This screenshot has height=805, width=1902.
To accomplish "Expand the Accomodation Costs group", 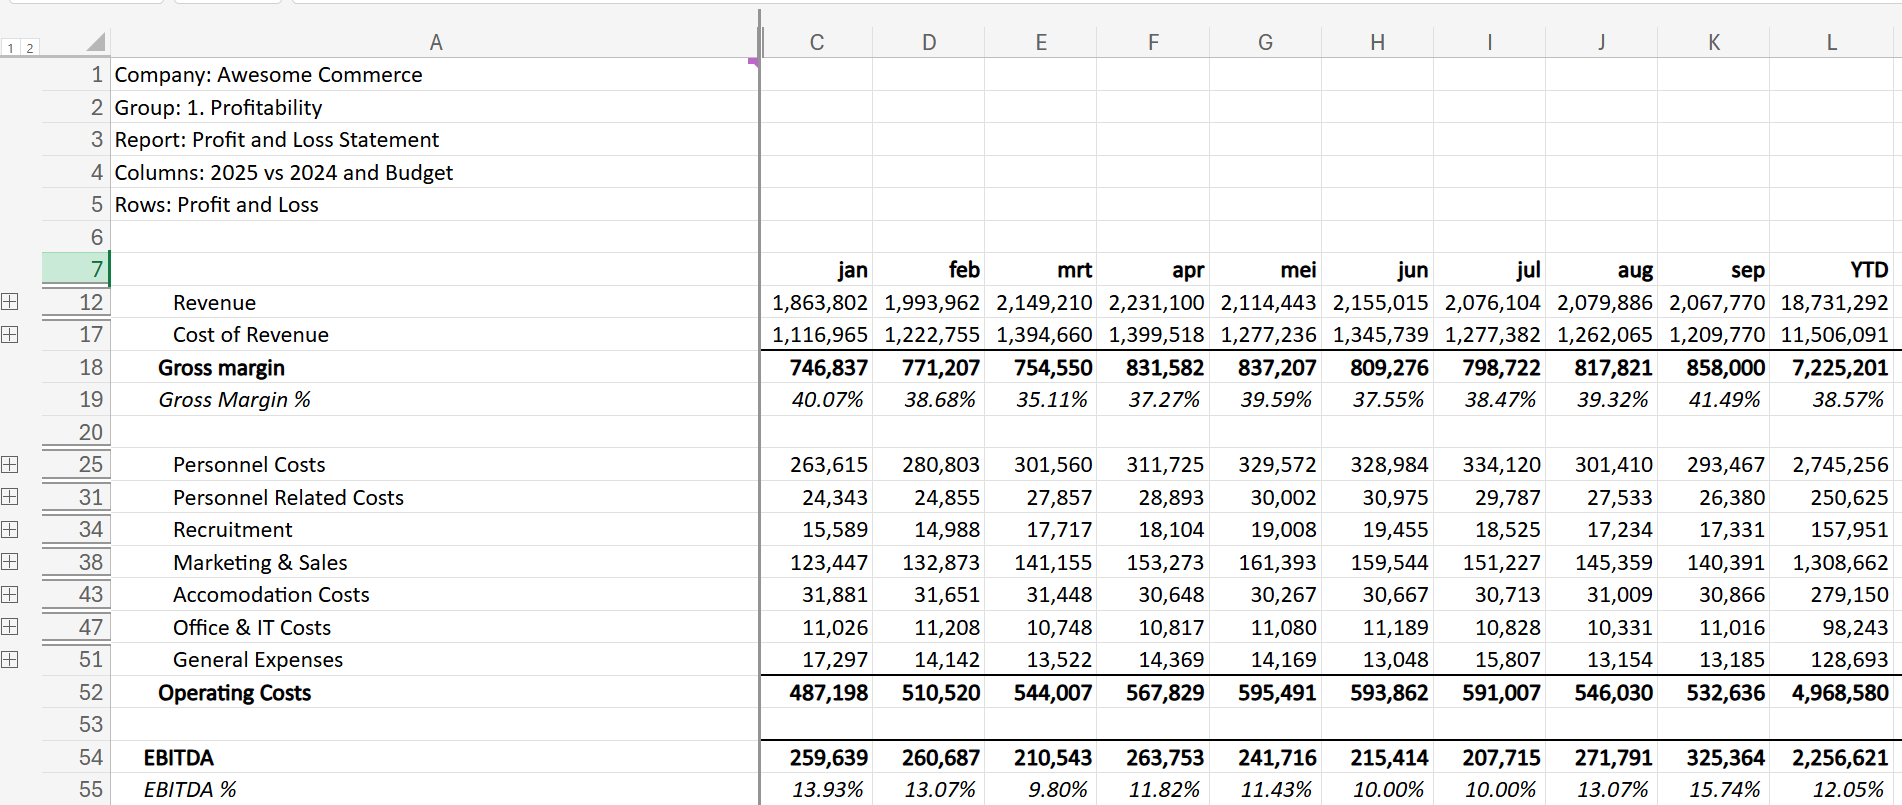I will pyautogui.click(x=10, y=594).
